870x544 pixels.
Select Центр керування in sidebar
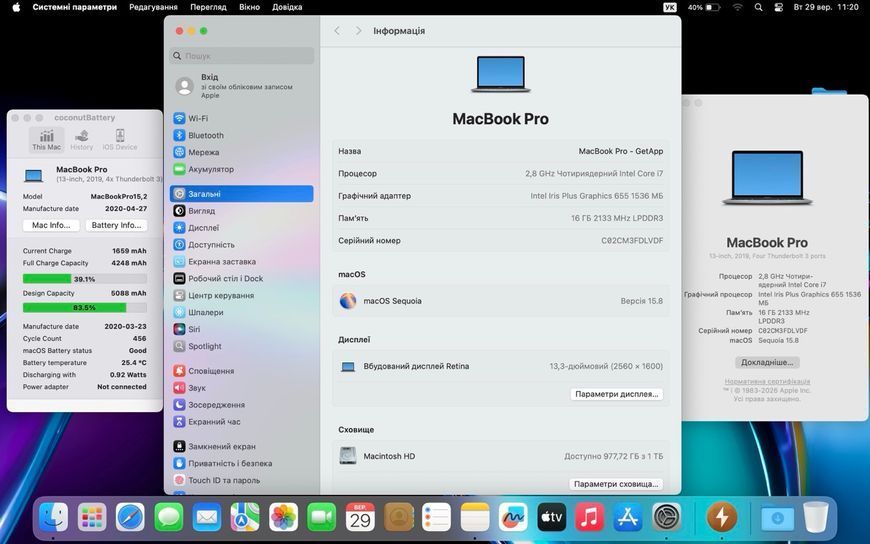(x=241, y=295)
